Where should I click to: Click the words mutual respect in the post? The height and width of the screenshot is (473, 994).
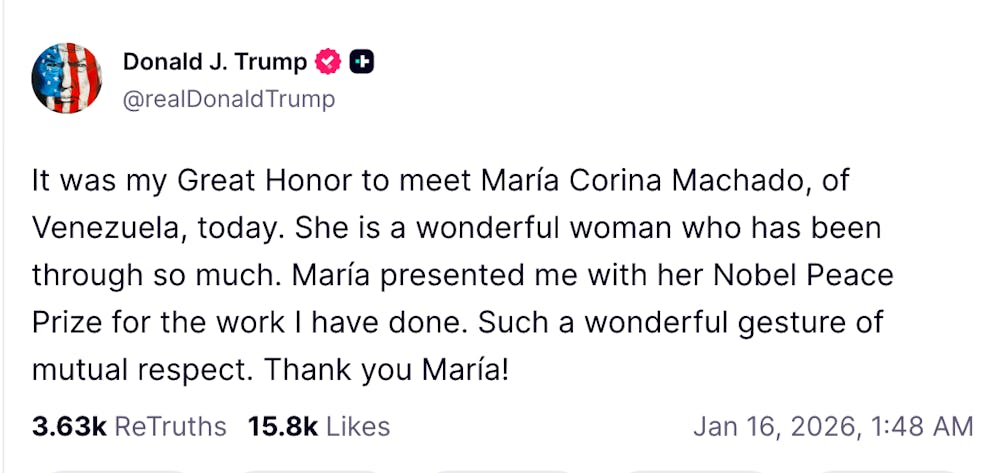point(140,370)
